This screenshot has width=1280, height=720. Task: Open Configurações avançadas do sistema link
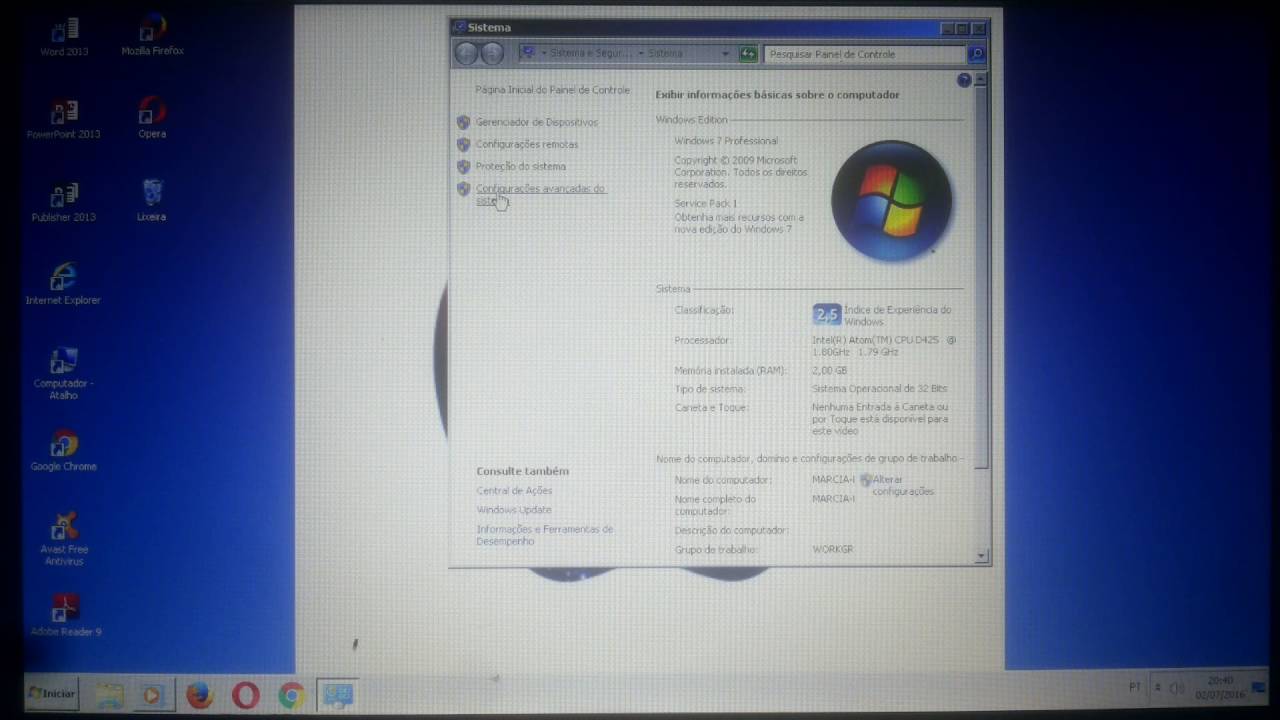point(541,194)
